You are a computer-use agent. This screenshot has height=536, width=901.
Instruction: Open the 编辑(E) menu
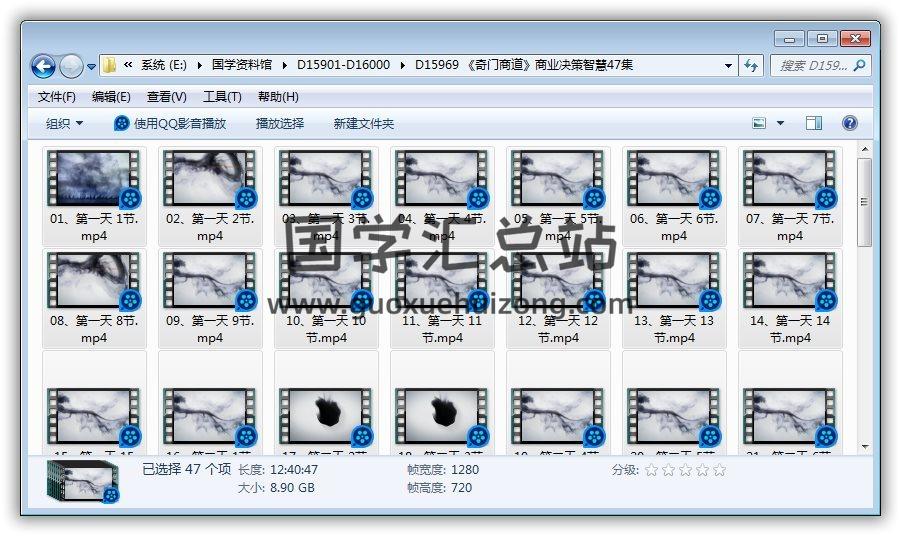point(111,97)
